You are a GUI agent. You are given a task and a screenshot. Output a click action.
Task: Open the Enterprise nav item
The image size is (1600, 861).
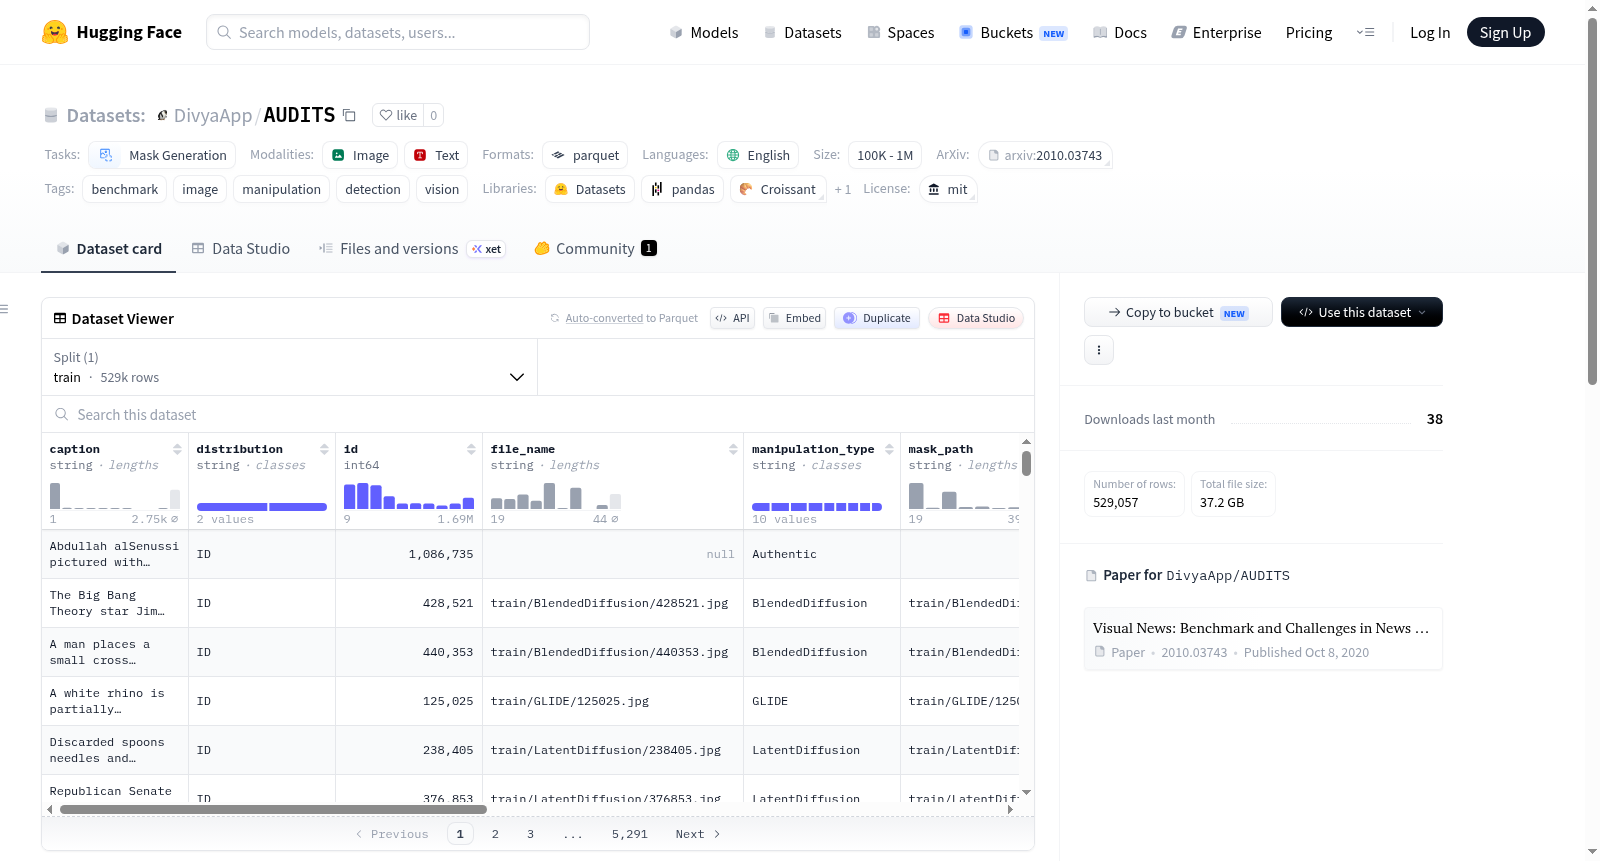pos(1217,33)
